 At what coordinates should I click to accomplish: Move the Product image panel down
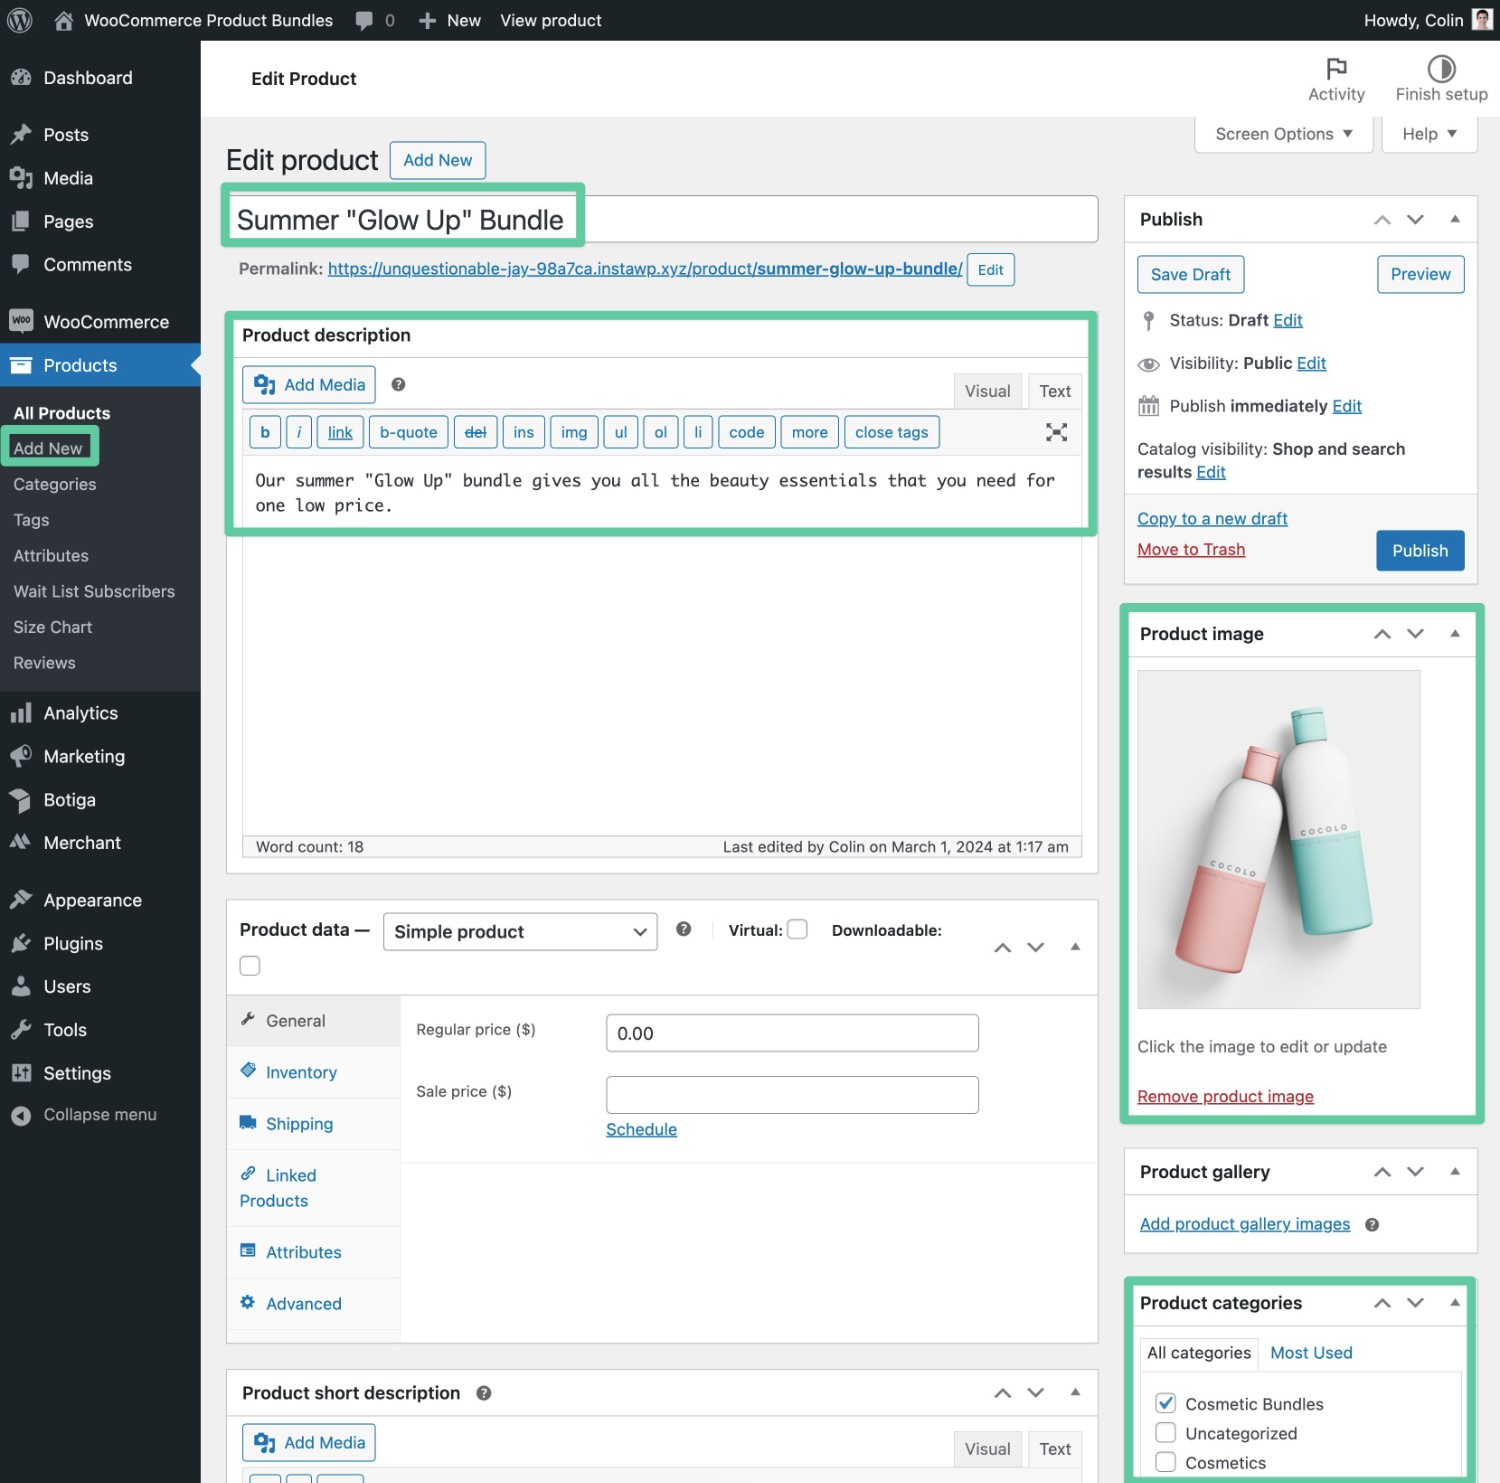tap(1415, 634)
